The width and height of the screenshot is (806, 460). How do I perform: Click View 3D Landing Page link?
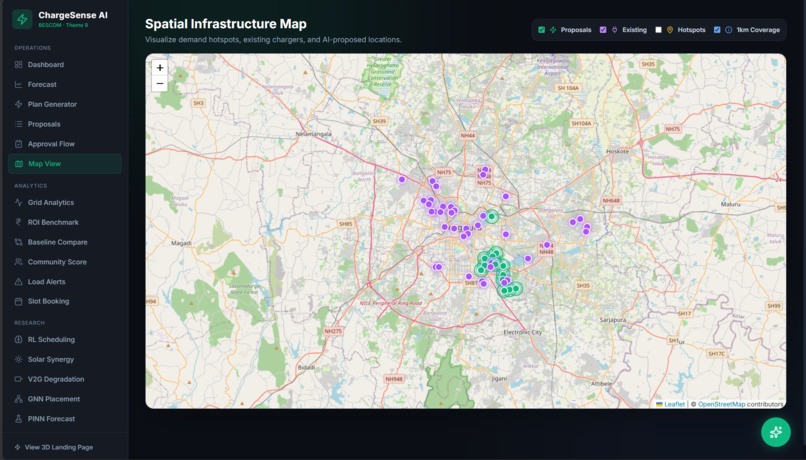59,447
